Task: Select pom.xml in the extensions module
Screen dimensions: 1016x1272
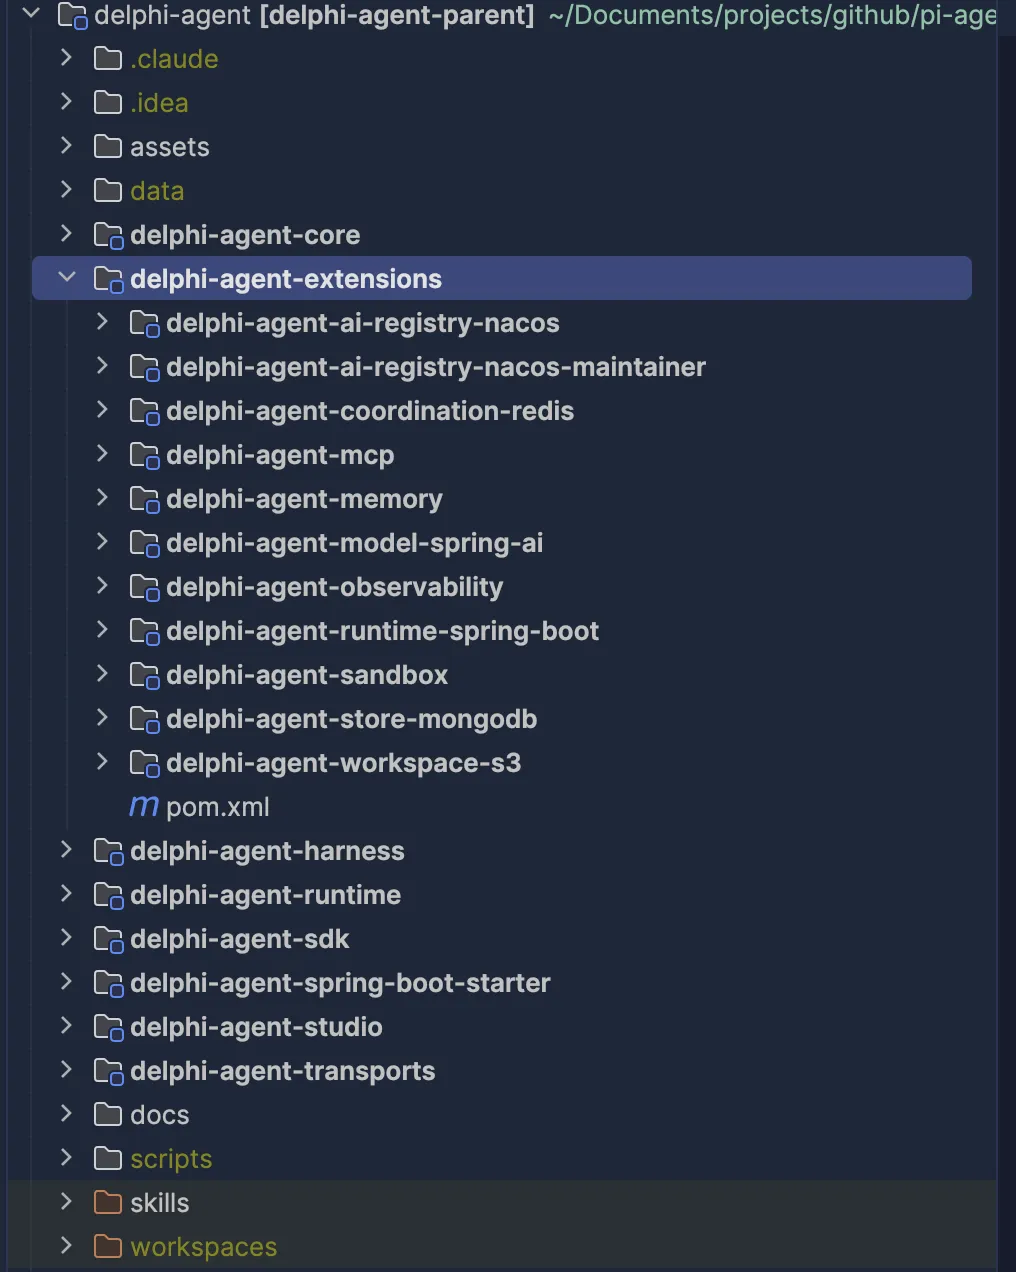Action: 217,807
